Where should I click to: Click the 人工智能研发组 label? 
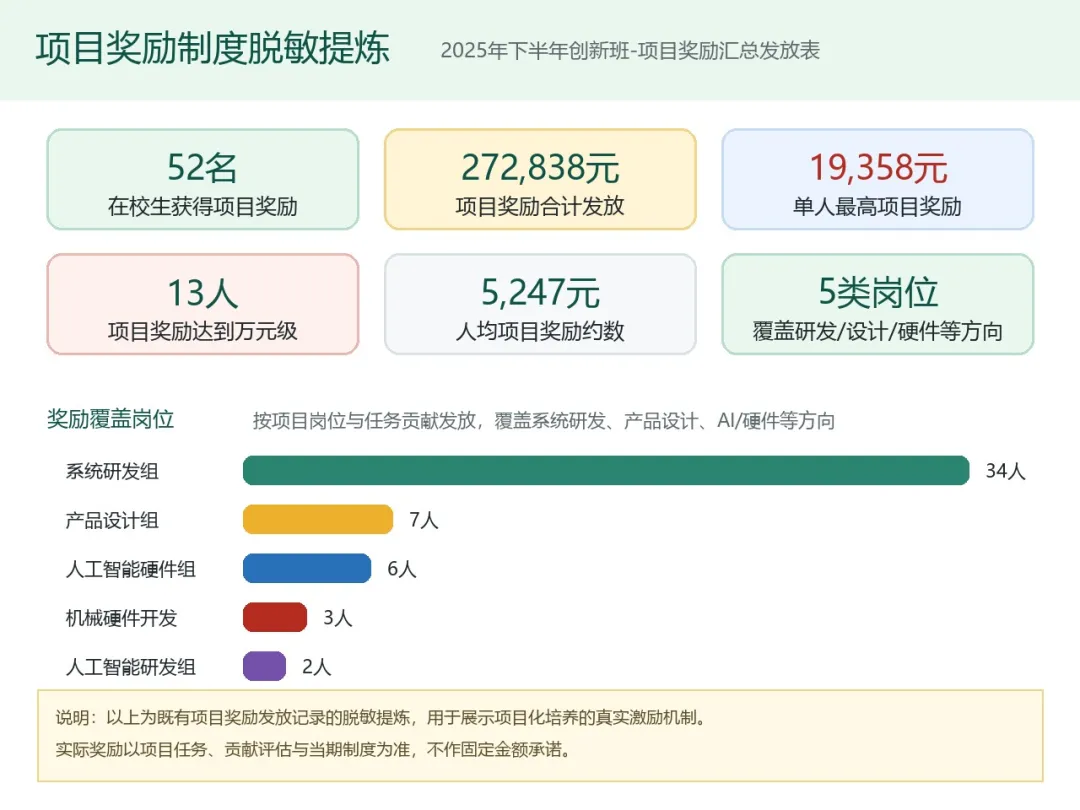point(131,667)
